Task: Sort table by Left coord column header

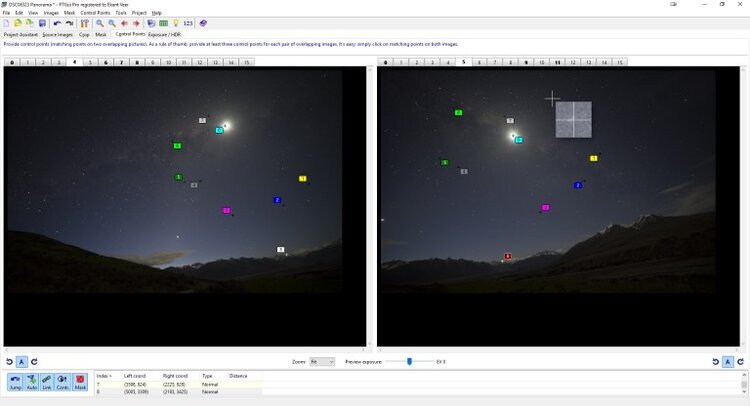Action: coord(135,376)
